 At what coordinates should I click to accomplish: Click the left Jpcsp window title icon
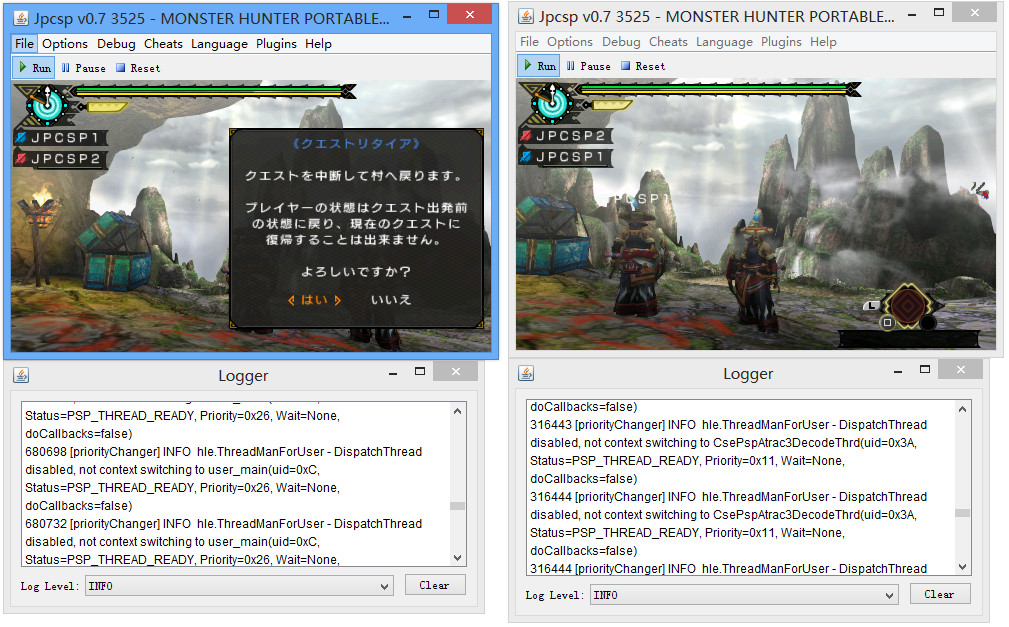pos(21,18)
